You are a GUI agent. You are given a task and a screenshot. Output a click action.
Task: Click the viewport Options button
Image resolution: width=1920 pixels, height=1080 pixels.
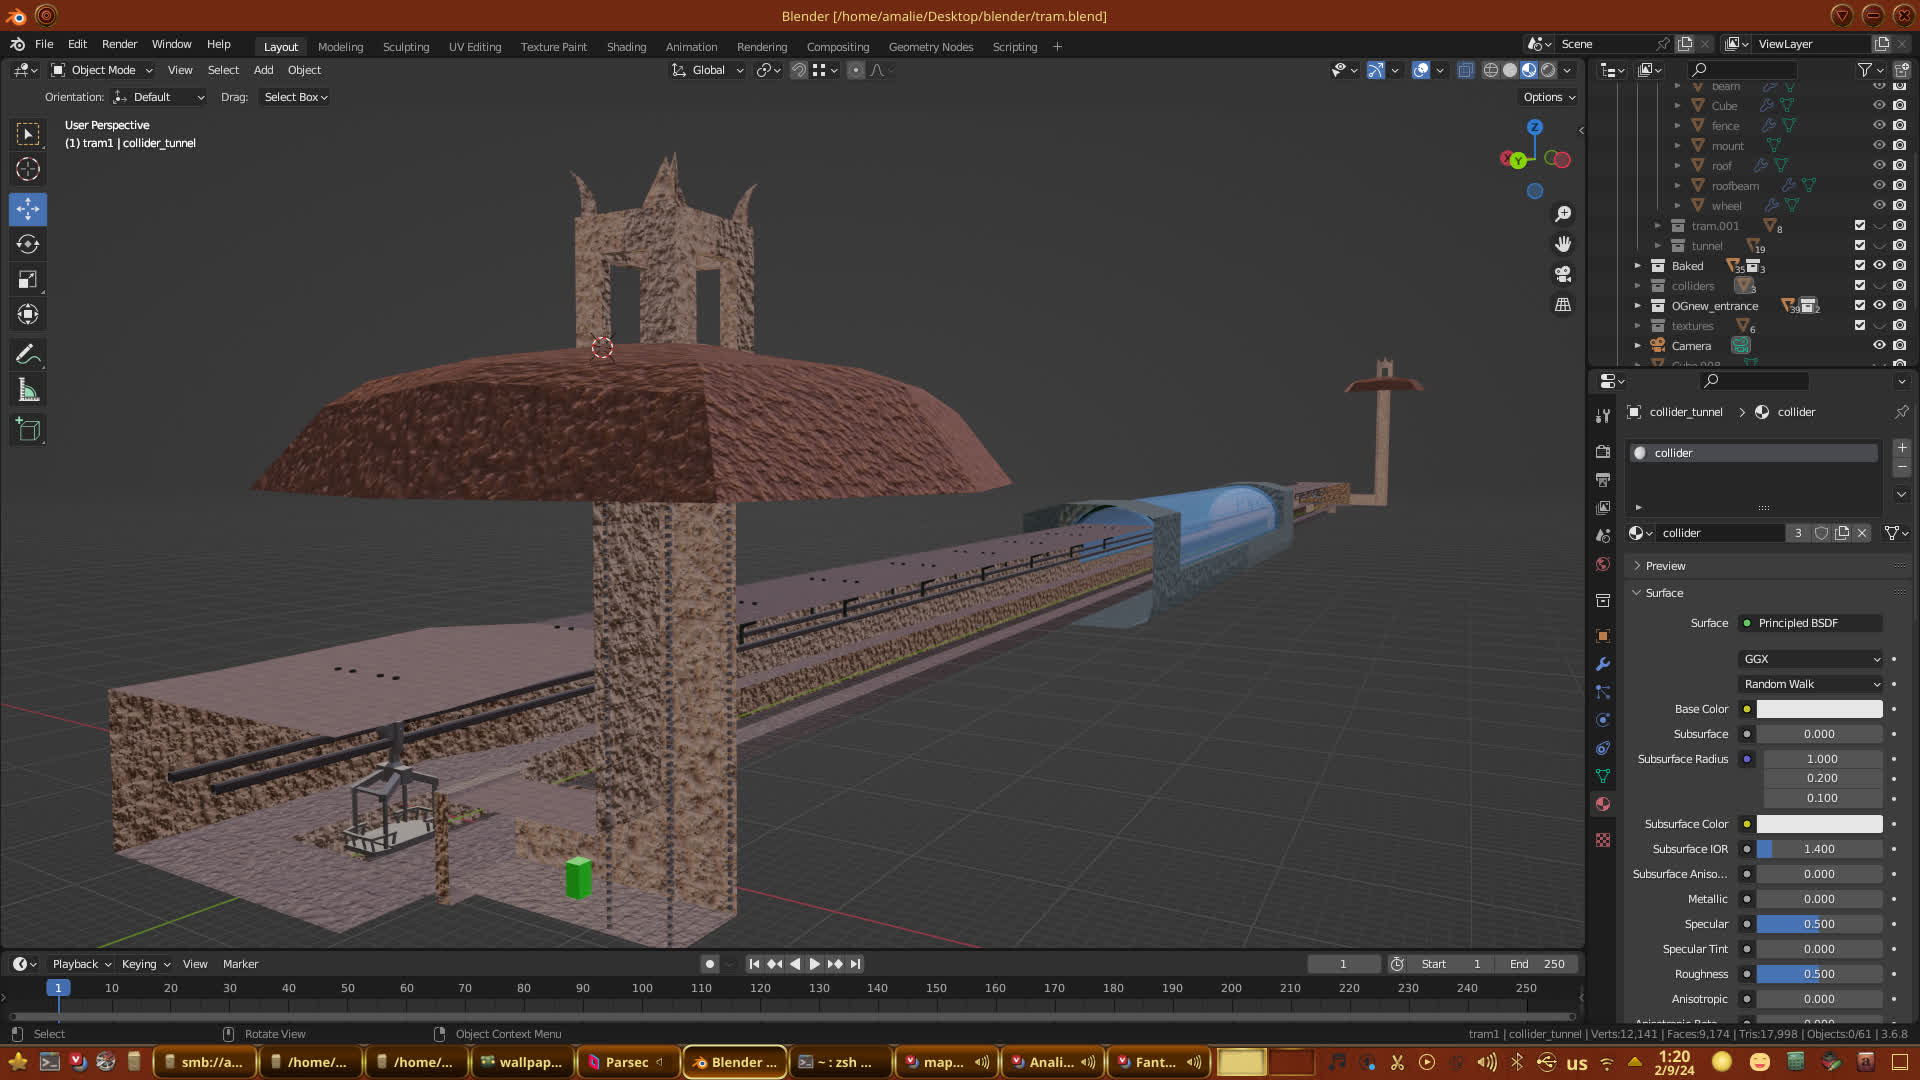pos(1548,97)
